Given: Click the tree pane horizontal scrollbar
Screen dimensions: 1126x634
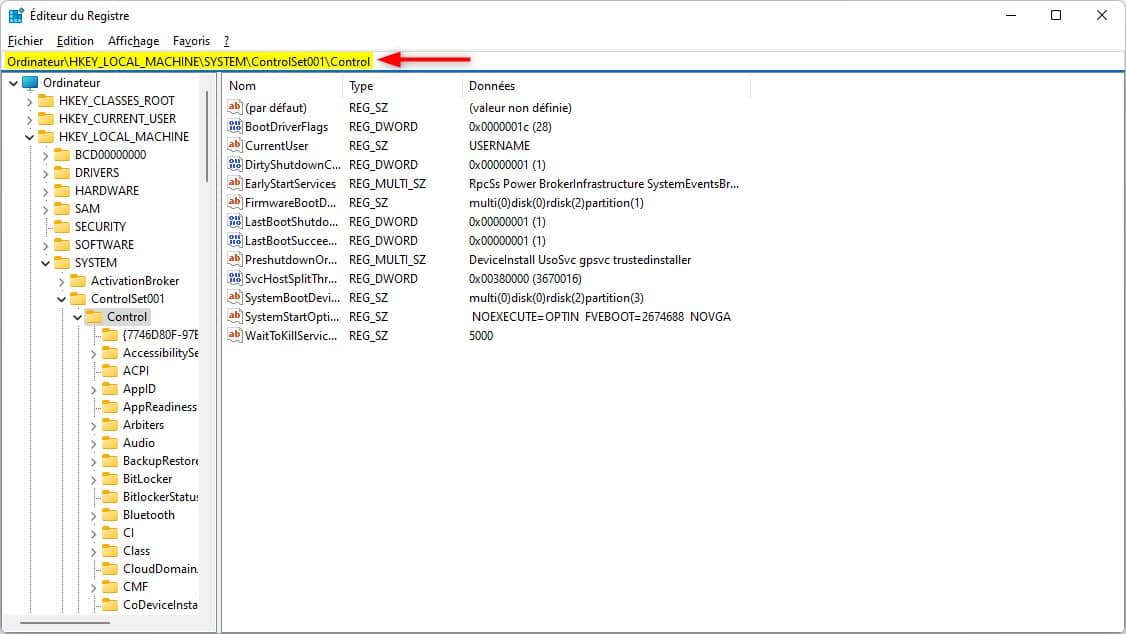Looking at the screenshot, I should click(x=65, y=623).
